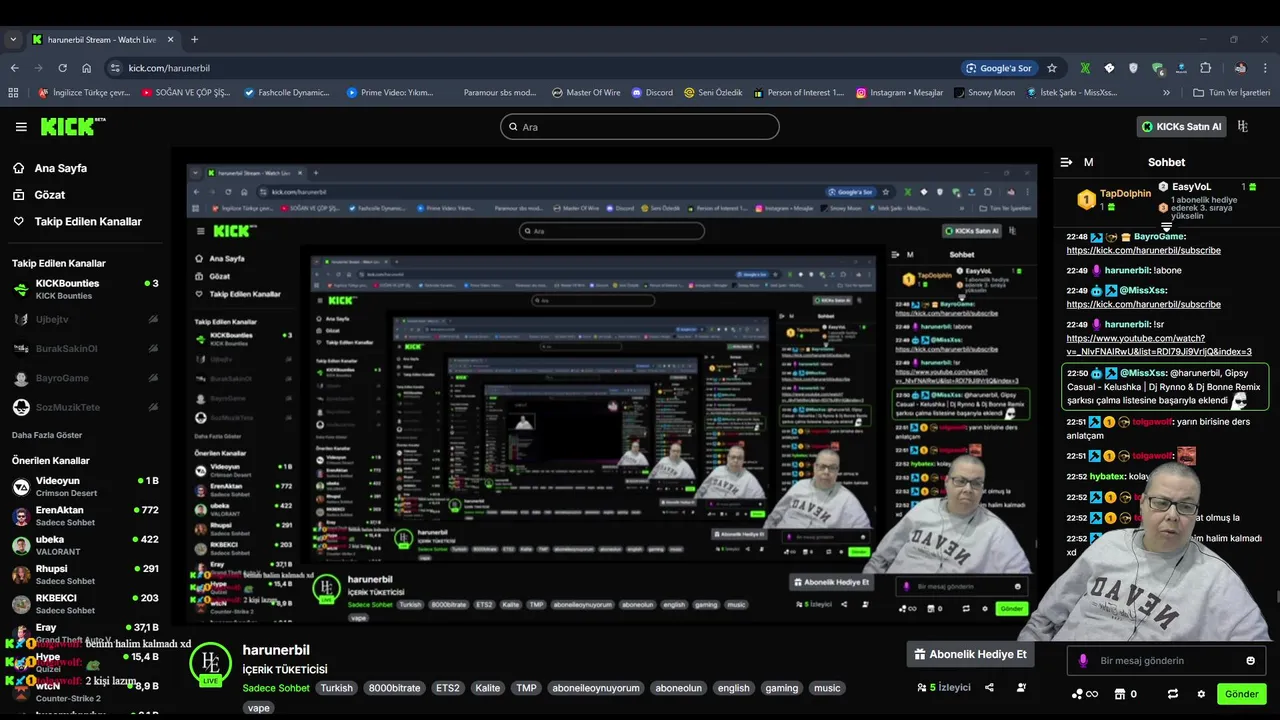1280x720 pixels.
Task: Open Chrome extensions puzzle icon
Action: [x=1205, y=68]
